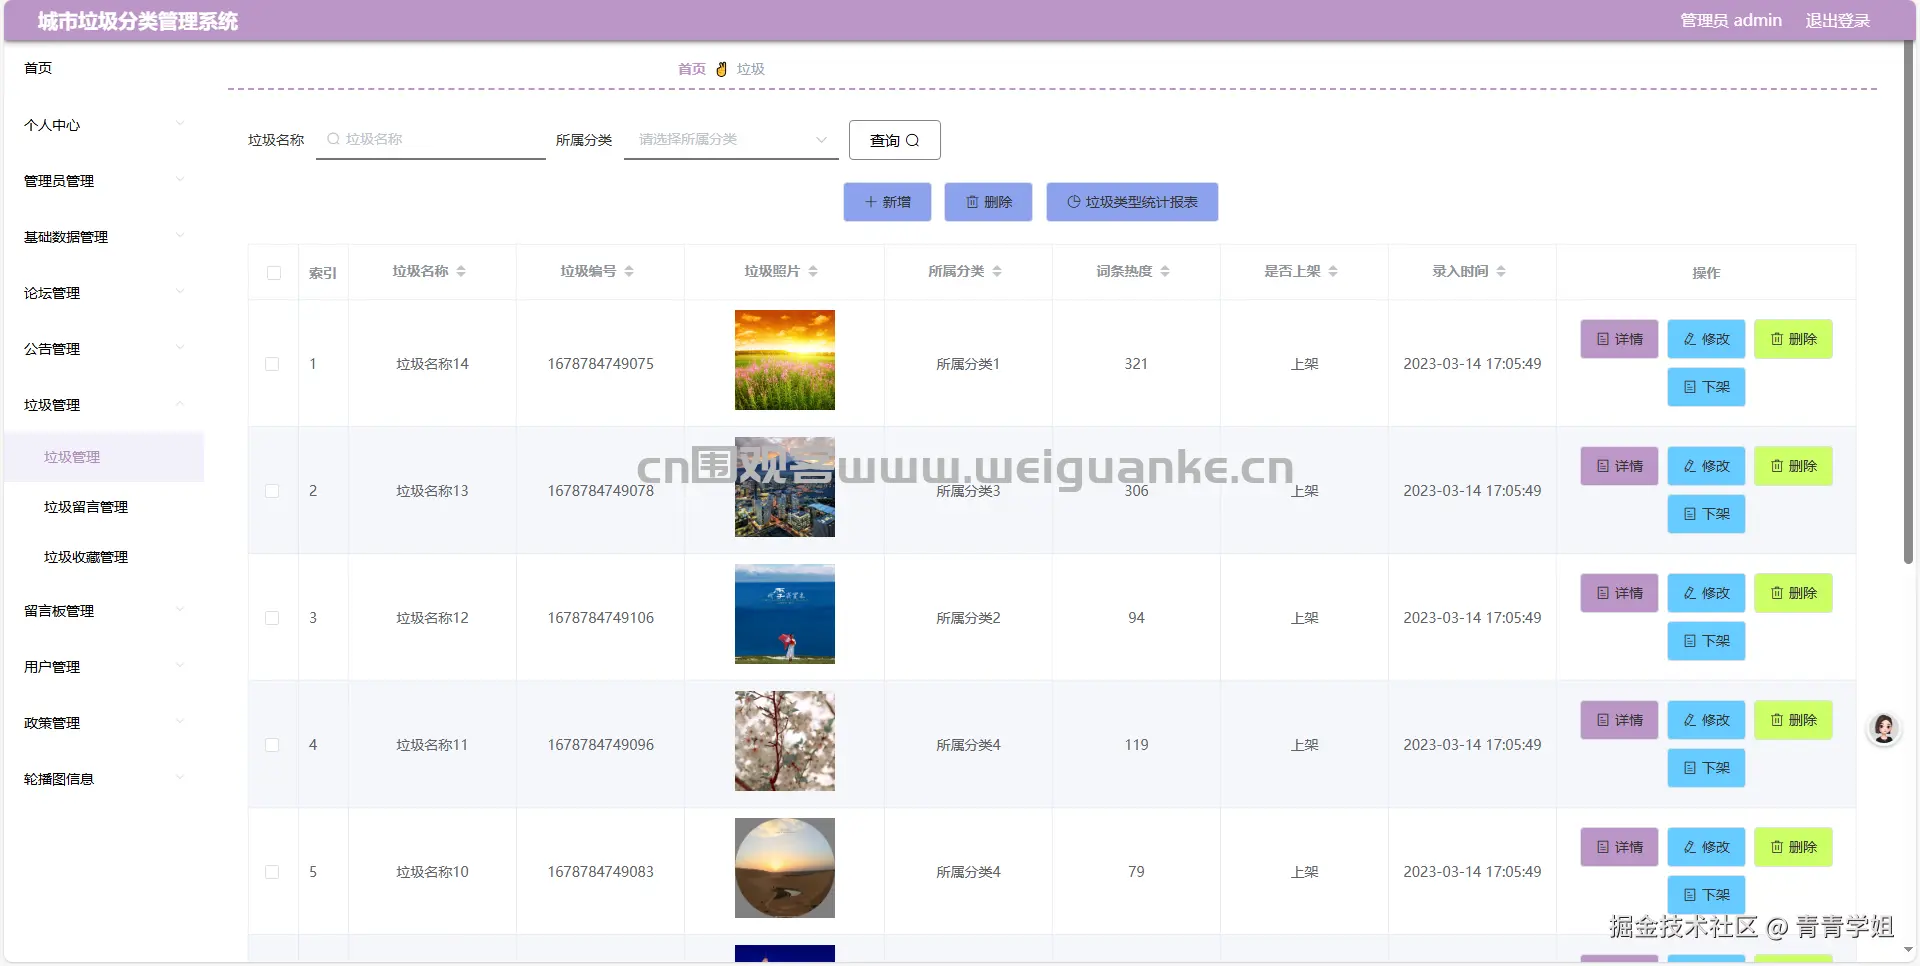The height and width of the screenshot is (966, 1920).
Task: Click the search magnifier icon in 垃圾名称 field
Action: (x=333, y=139)
